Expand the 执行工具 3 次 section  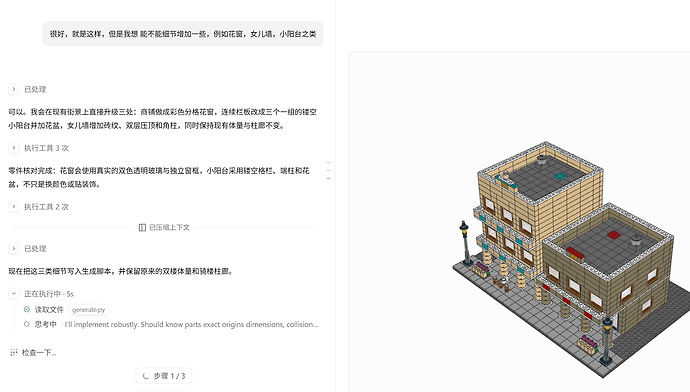coord(14,148)
